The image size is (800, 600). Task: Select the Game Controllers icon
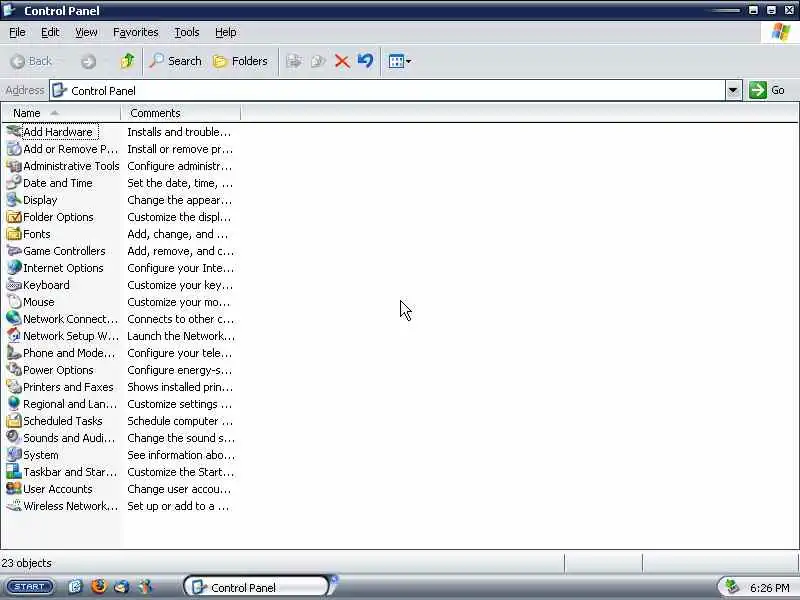14,251
